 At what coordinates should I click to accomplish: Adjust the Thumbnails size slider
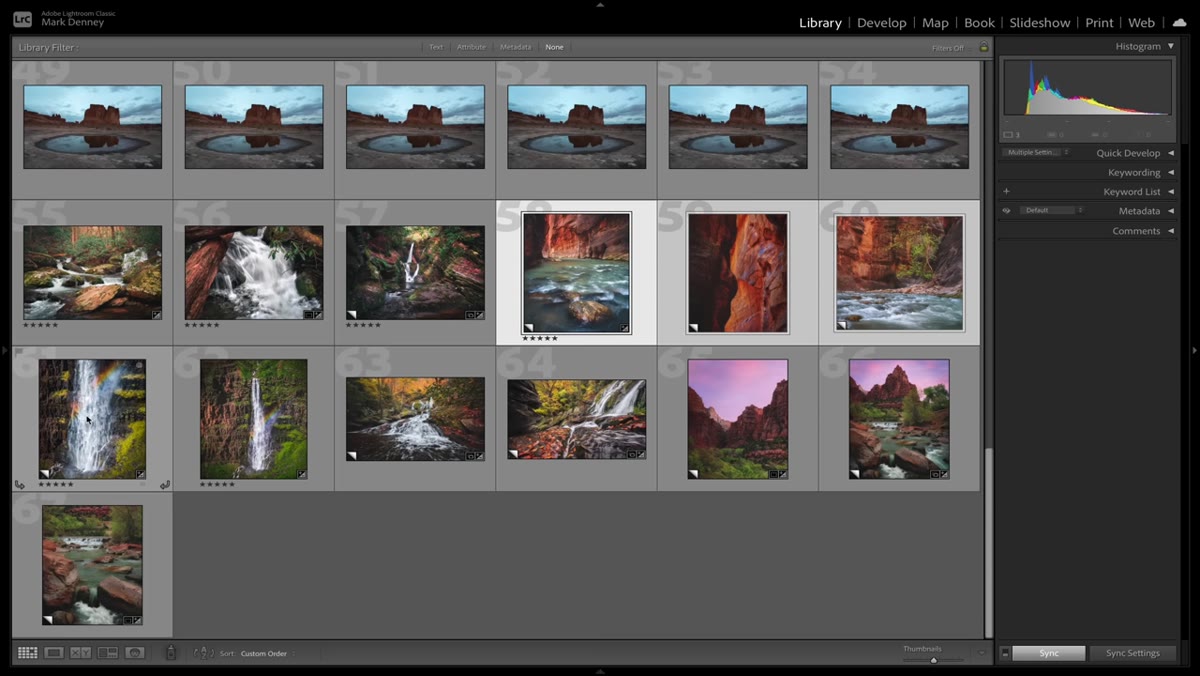933,660
